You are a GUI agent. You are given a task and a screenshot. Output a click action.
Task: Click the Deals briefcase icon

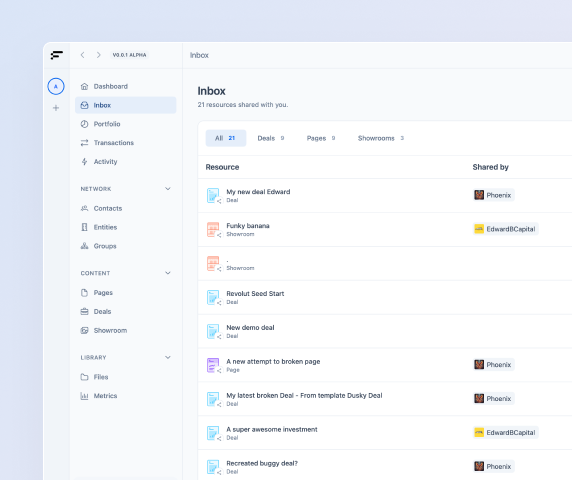(84, 311)
